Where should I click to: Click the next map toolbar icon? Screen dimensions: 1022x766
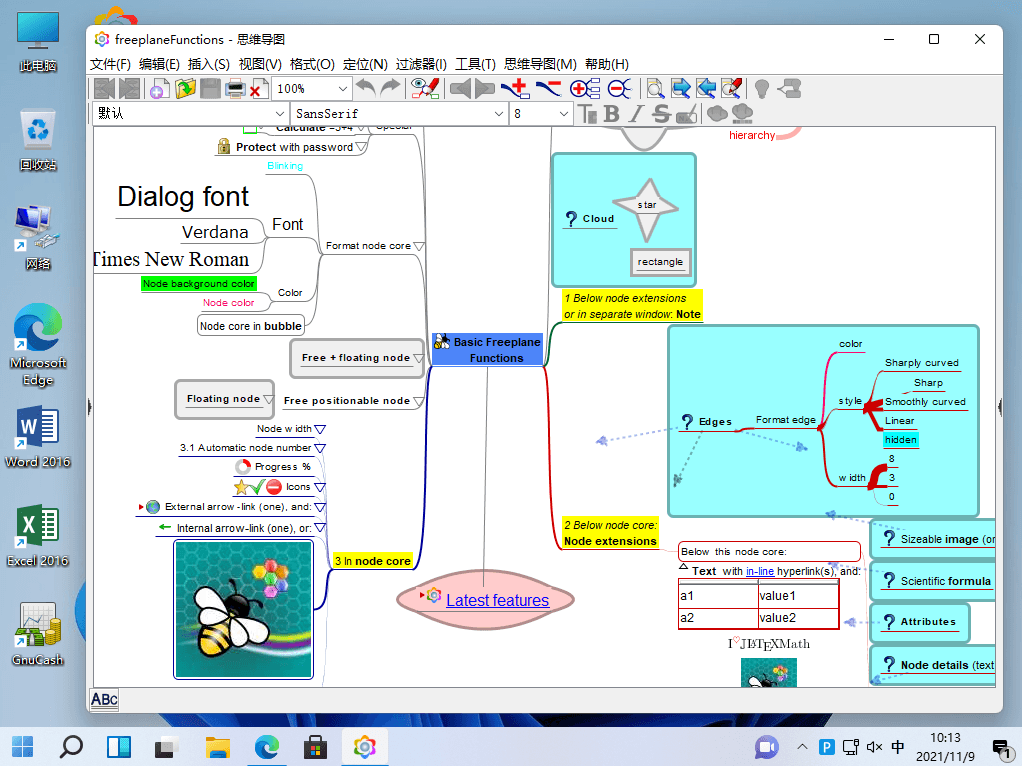(x=129, y=89)
